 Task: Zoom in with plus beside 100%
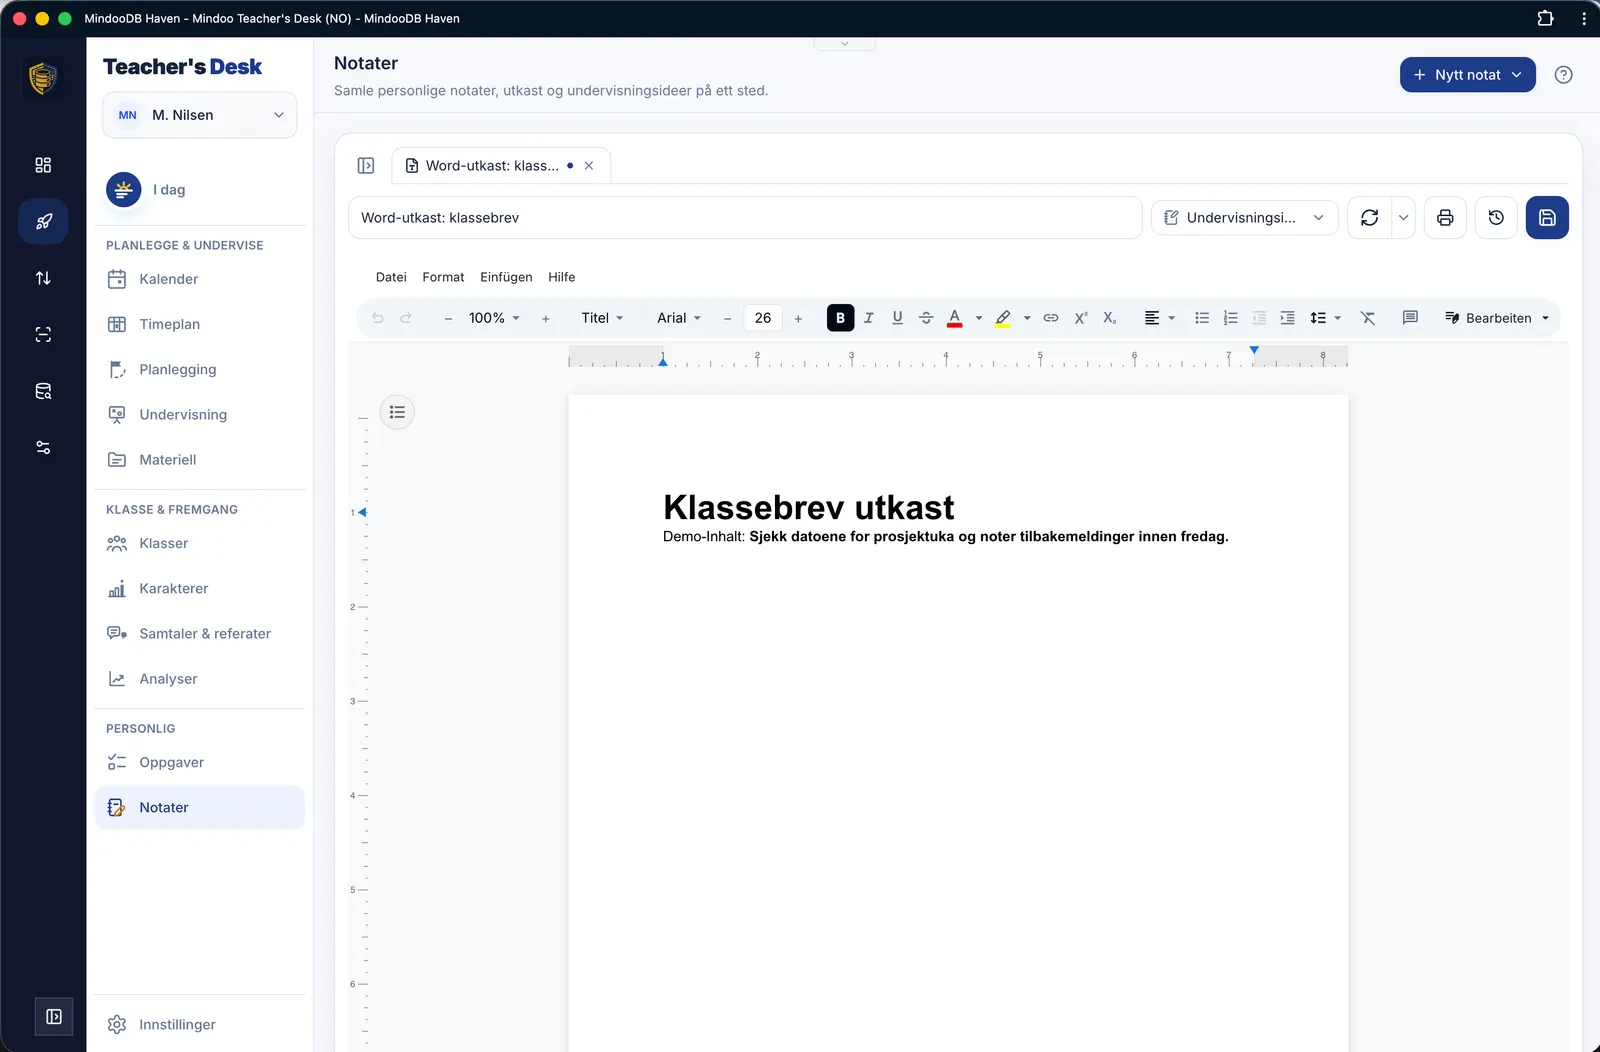point(545,319)
